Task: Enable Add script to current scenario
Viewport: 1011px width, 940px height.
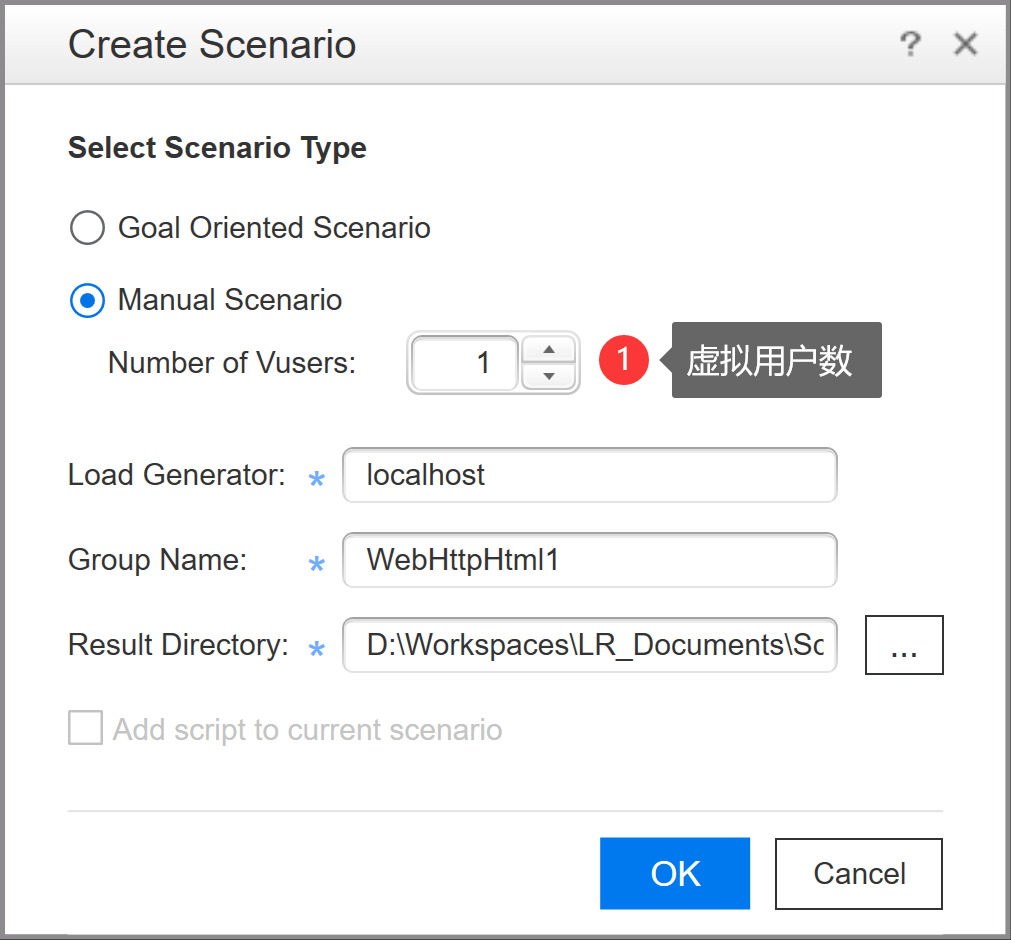Action: pos(85,728)
